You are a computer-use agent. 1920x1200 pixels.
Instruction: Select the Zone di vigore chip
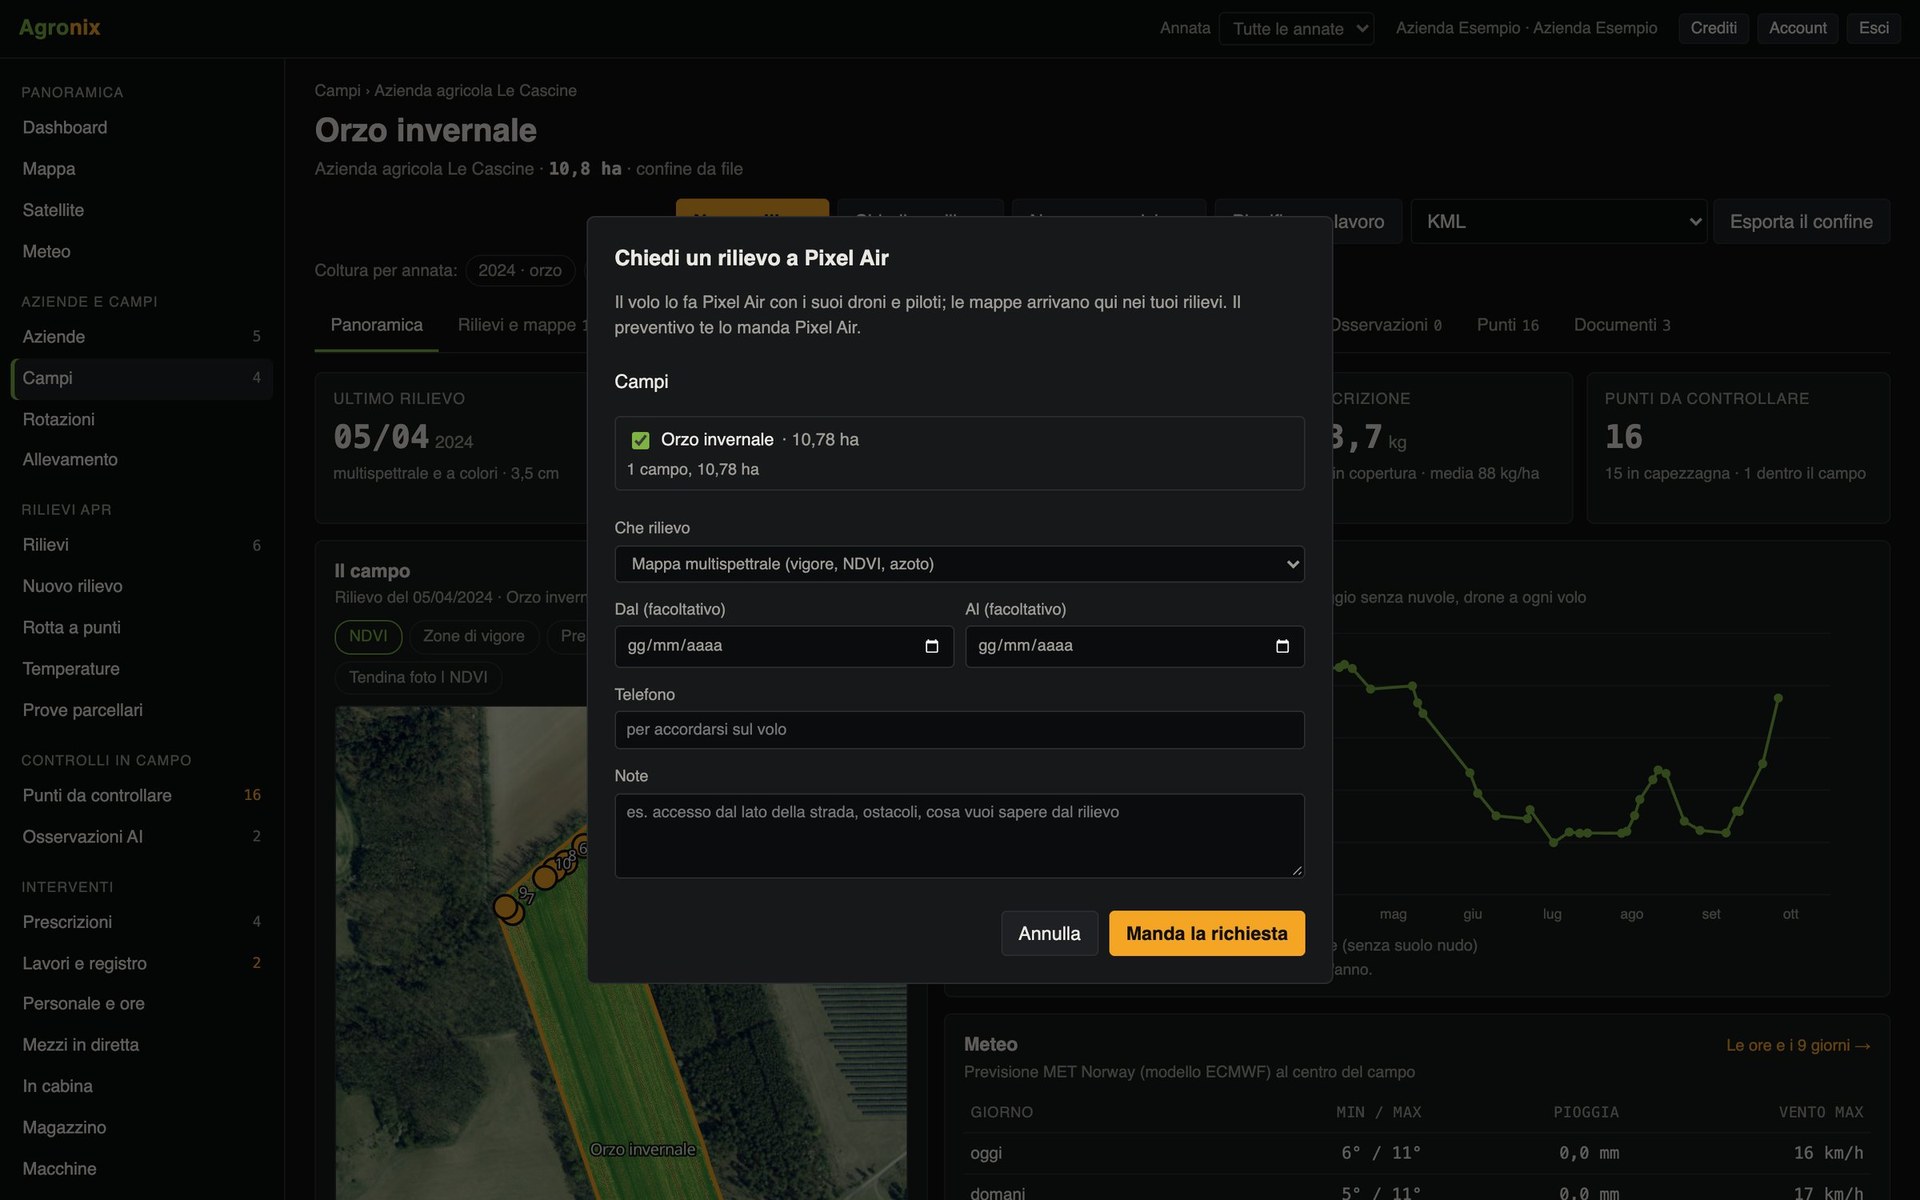tap(473, 636)
